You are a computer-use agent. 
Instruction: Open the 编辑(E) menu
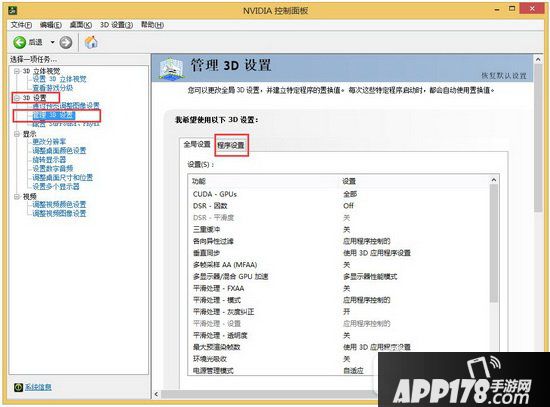(51, 25)
